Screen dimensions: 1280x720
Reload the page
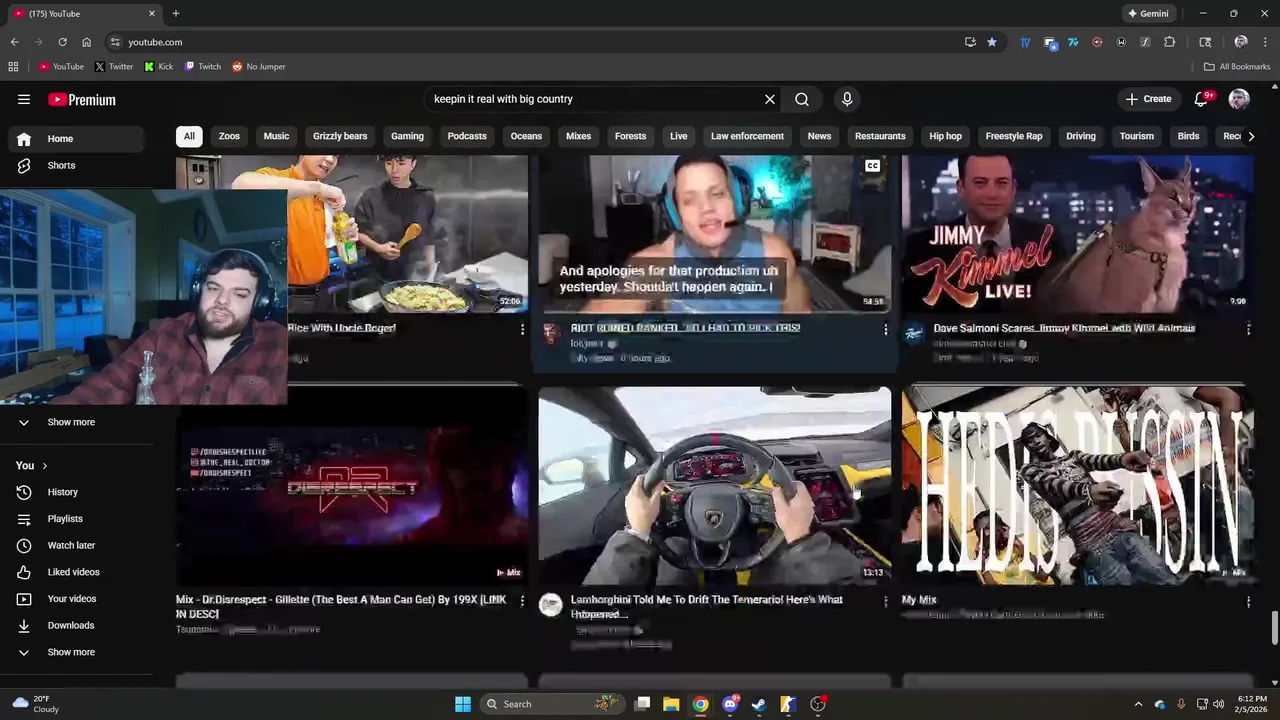pyautogui.click(x=62, y=42)
